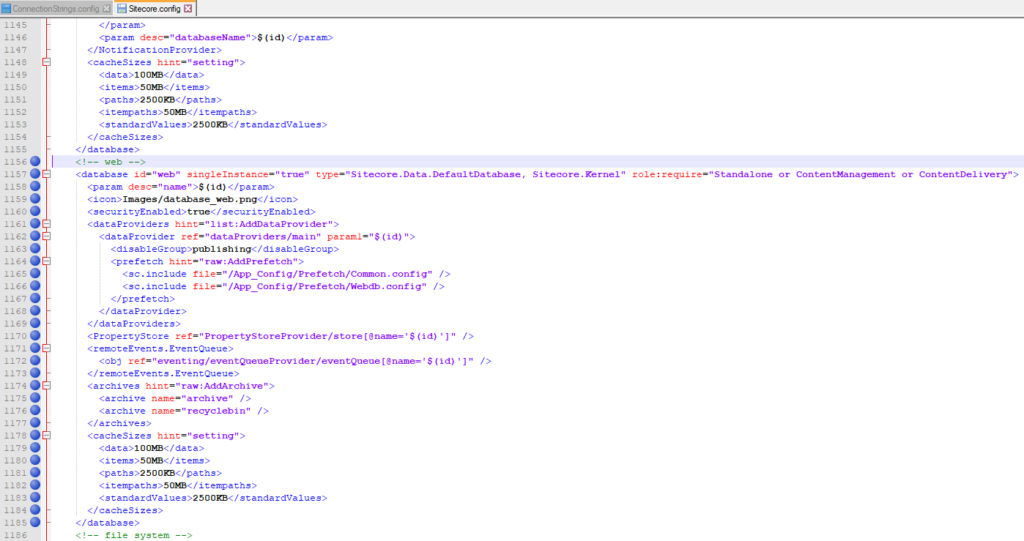The width and height of the screenshot is (1024, 541).
Task: Collapse the web database block at line 1157
Action: point(46,174)
